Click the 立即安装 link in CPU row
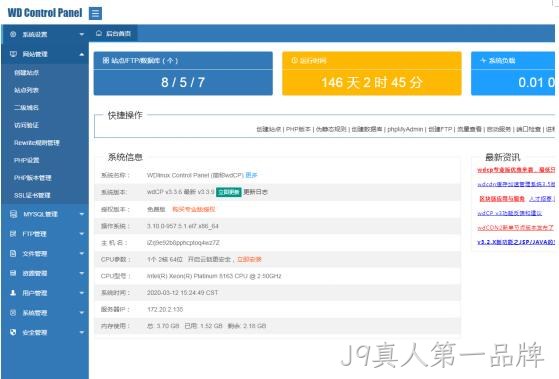 click(x=249, y=259)
